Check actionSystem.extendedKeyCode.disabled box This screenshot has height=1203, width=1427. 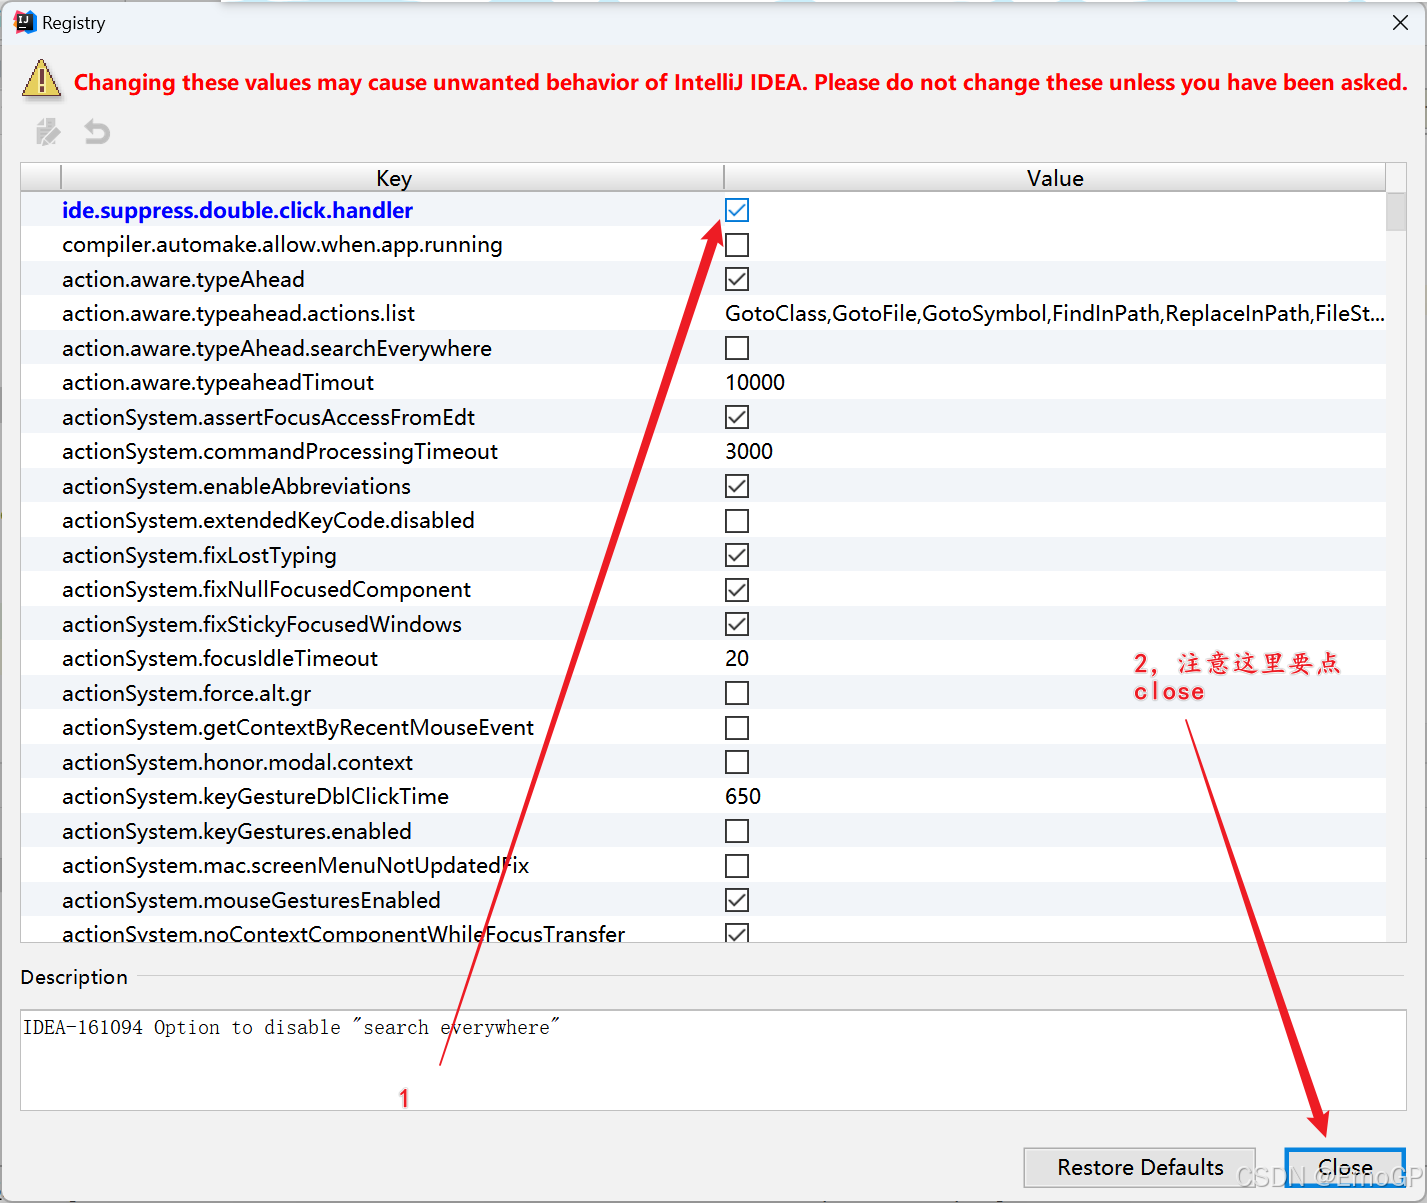737,521
